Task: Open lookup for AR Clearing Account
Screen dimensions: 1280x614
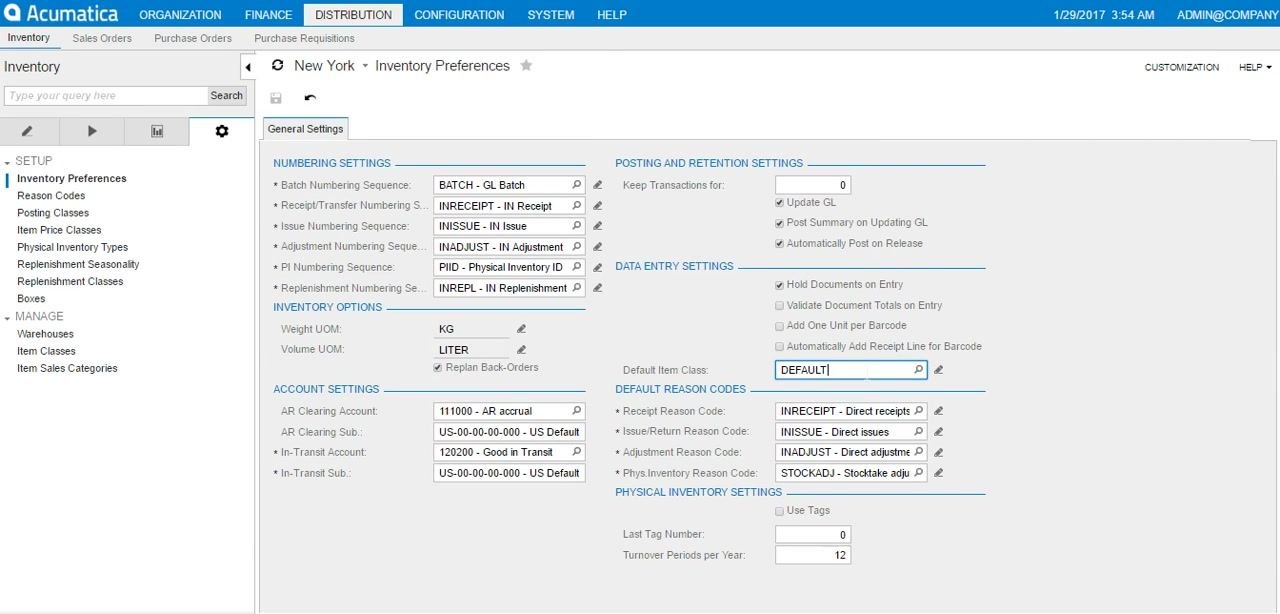Action: click(x=576, y=411)
